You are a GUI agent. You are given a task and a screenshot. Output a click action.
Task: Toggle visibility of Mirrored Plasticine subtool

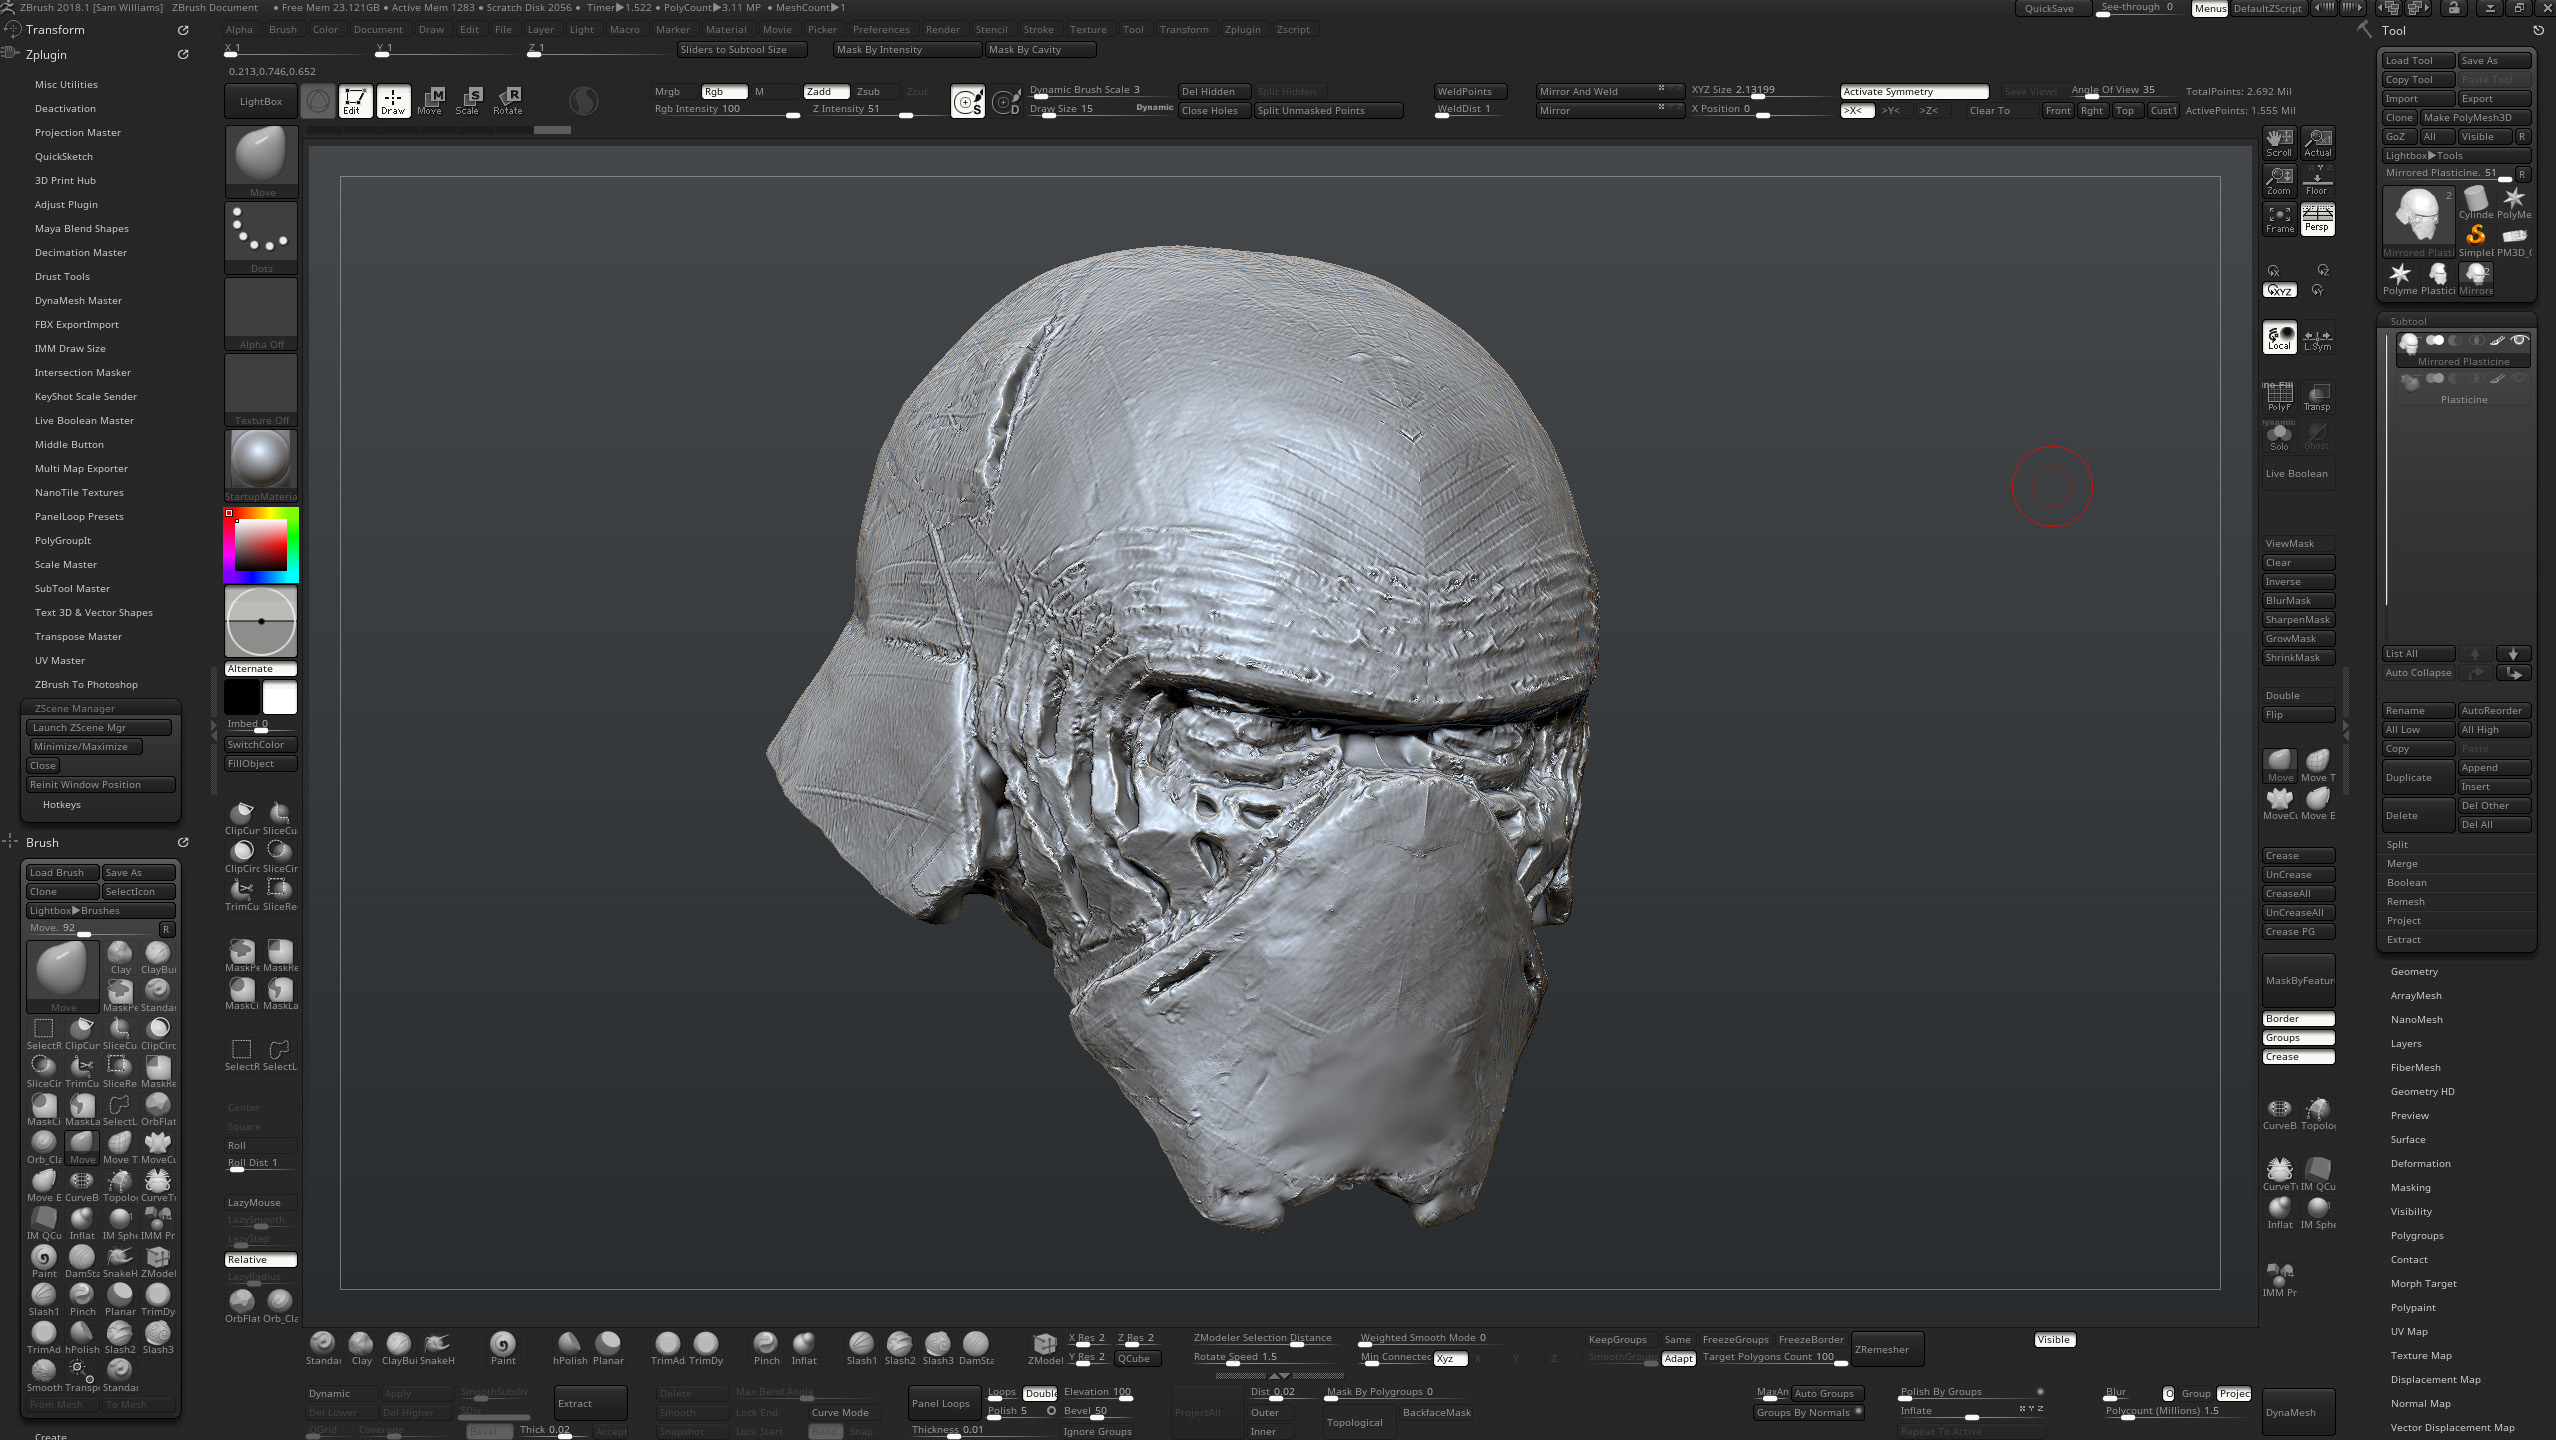2519,340
